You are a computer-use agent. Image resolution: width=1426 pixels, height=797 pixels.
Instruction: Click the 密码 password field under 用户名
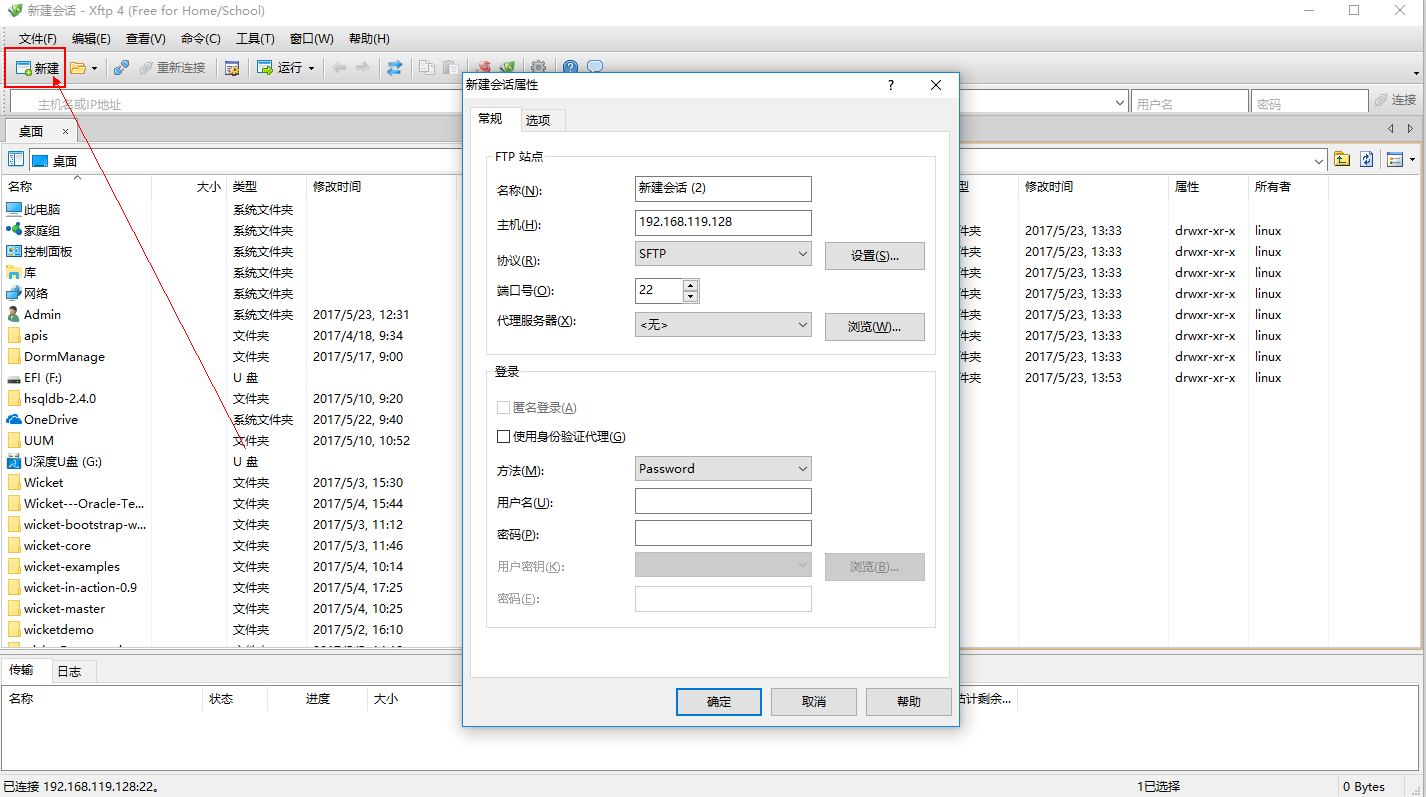point(723,533)
